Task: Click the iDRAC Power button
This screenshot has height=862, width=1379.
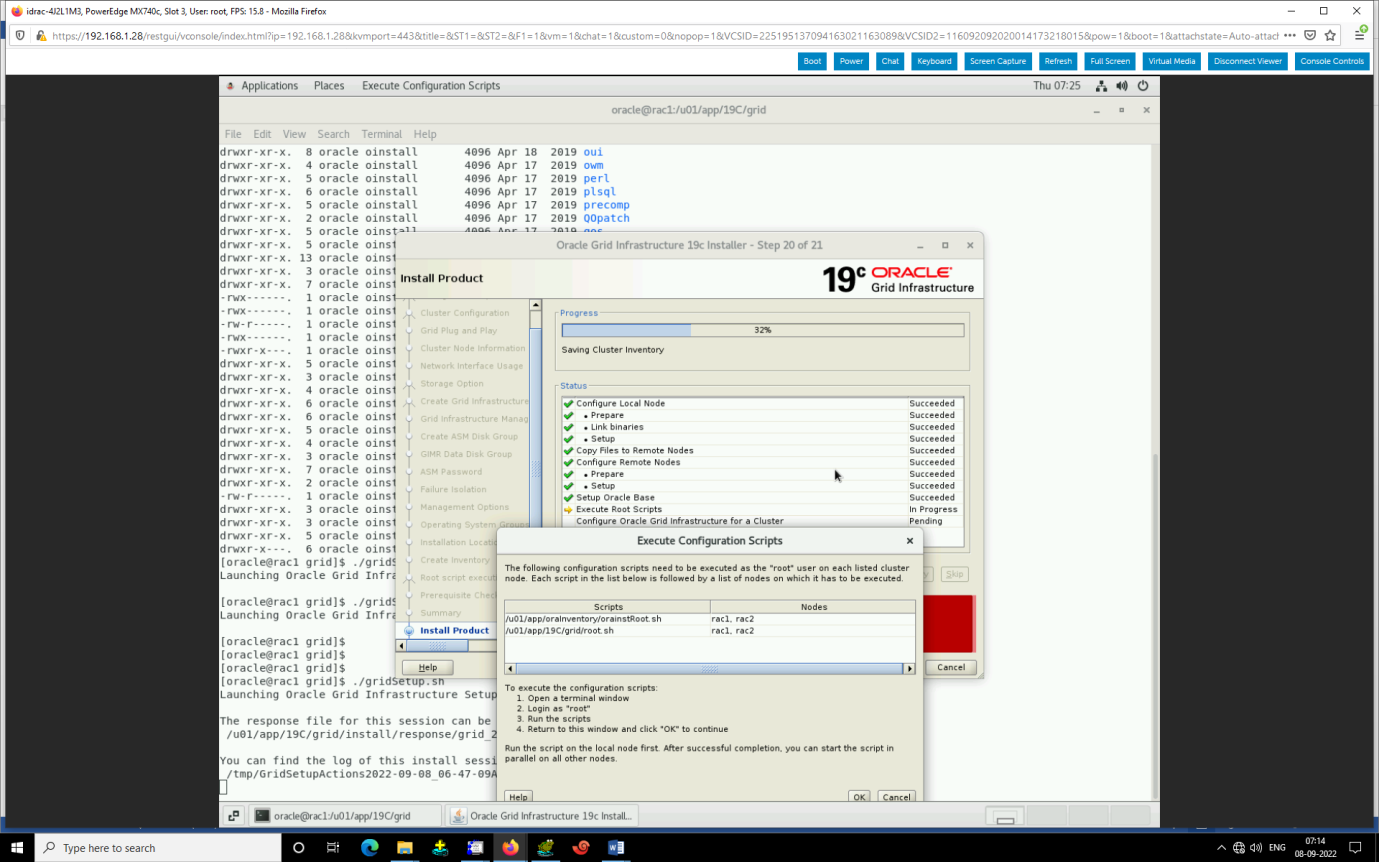Action: click(x=851, y=61)
